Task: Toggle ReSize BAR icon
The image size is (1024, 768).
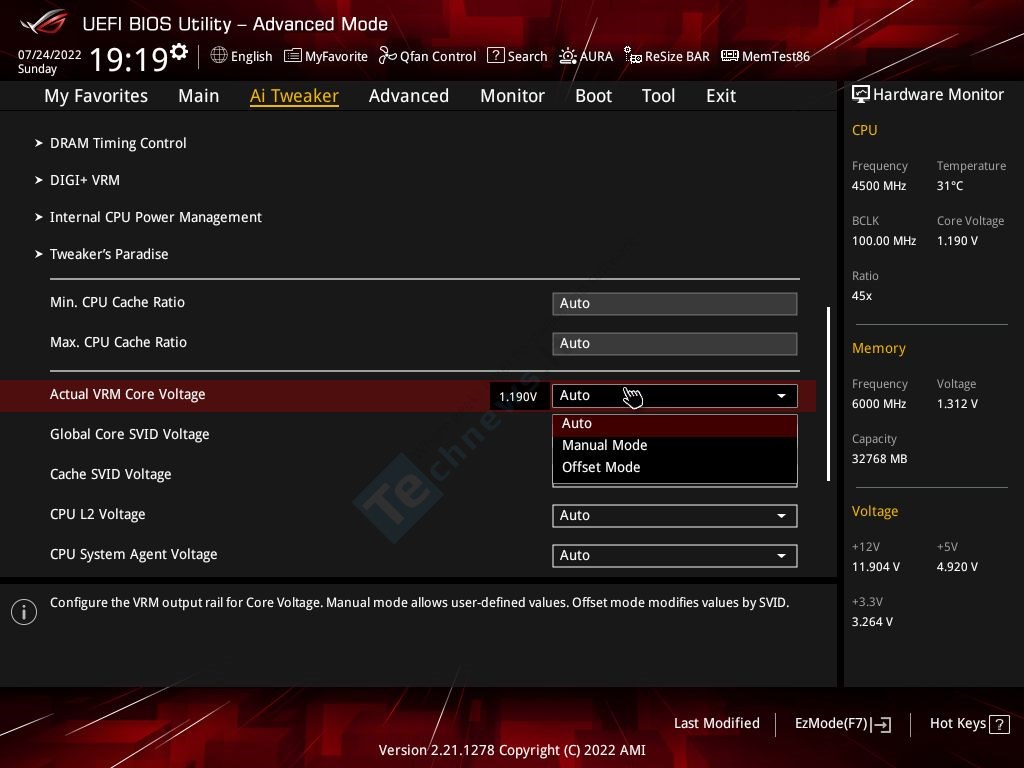Action: (x=633, y=56)
